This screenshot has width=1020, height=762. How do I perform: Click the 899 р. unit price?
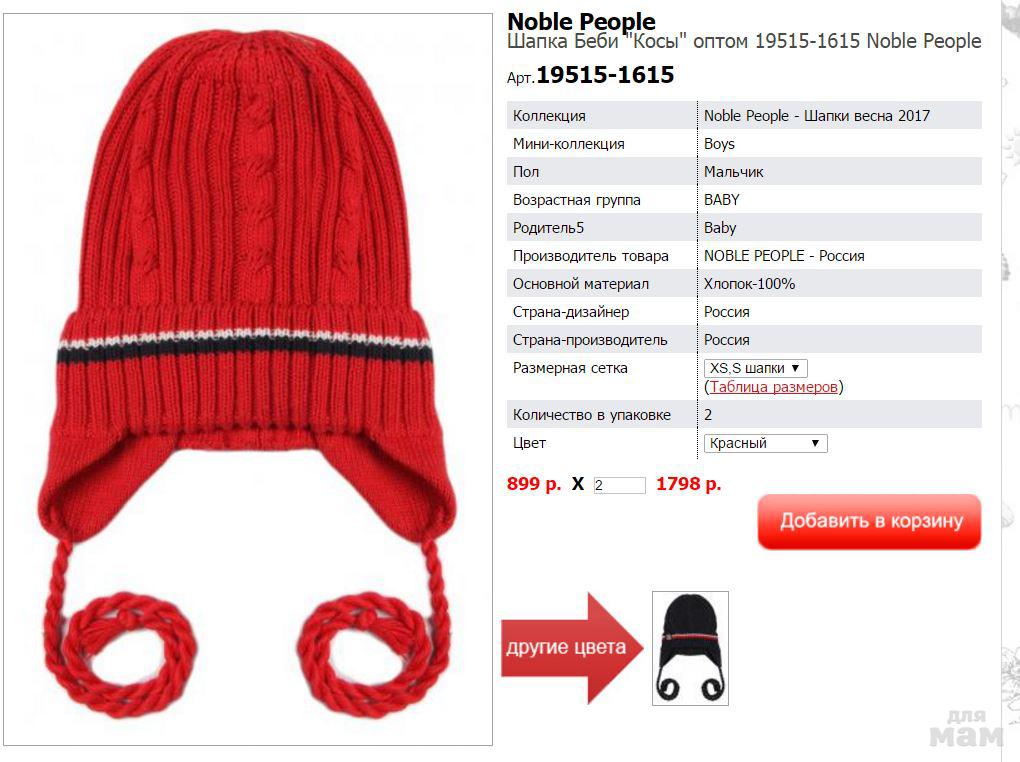click(x=533, y=484)
